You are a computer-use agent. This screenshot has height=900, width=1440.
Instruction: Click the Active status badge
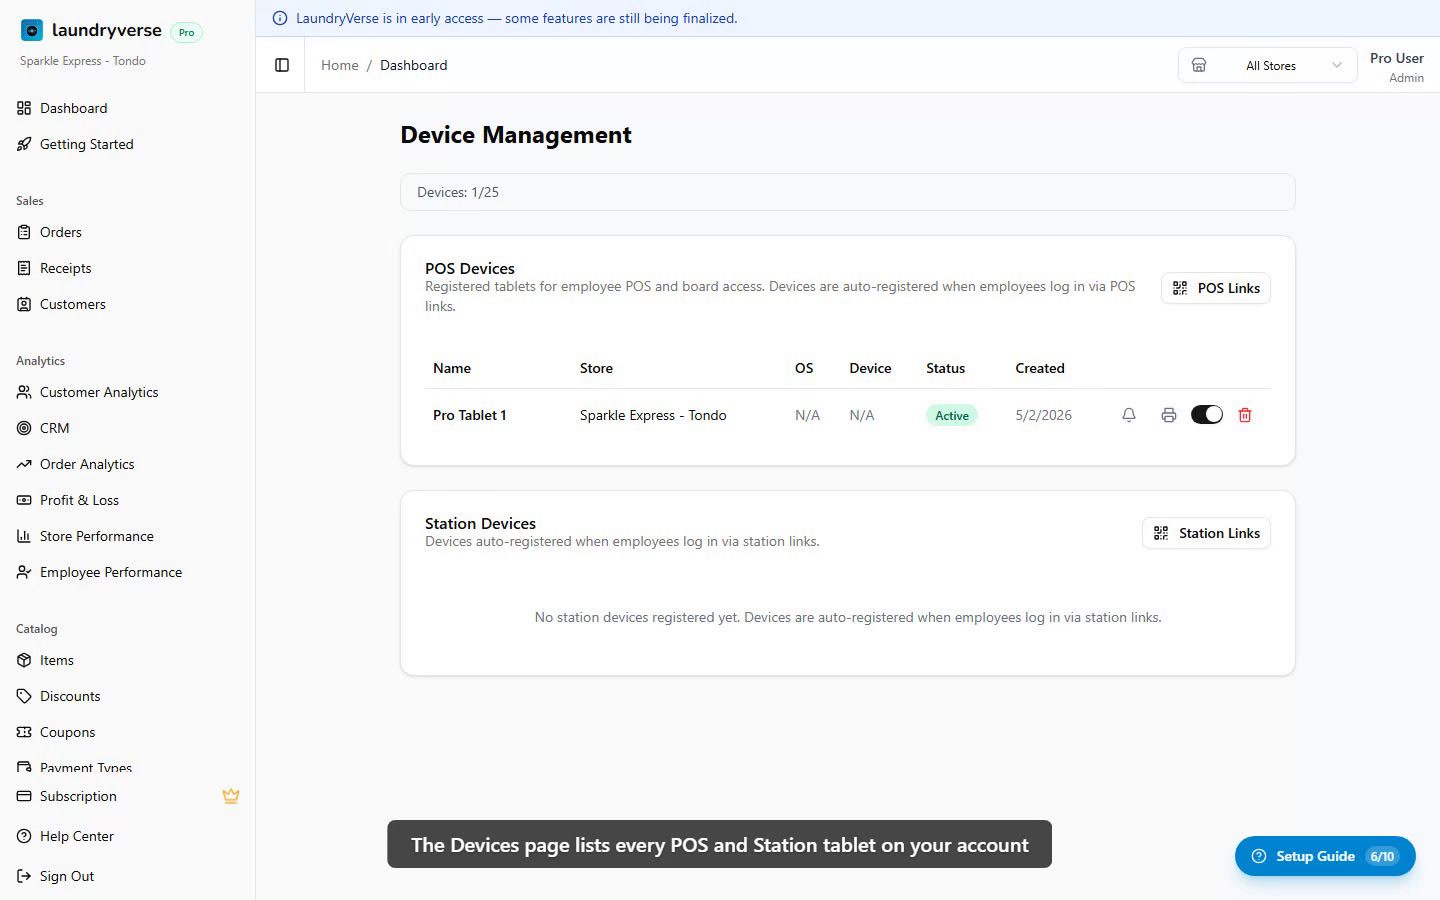pyautogui.click(x=951, y=415)
